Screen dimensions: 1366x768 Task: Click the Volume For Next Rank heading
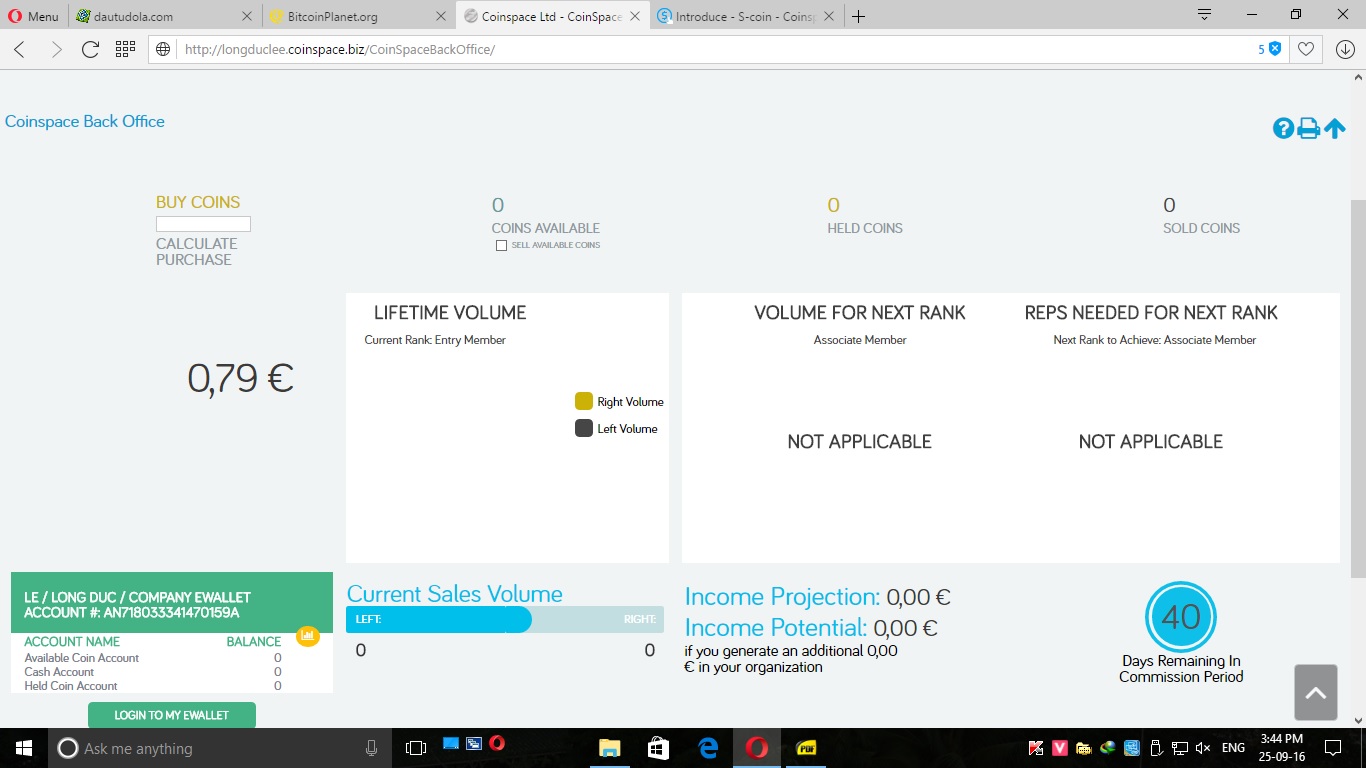tap(860, 313)
